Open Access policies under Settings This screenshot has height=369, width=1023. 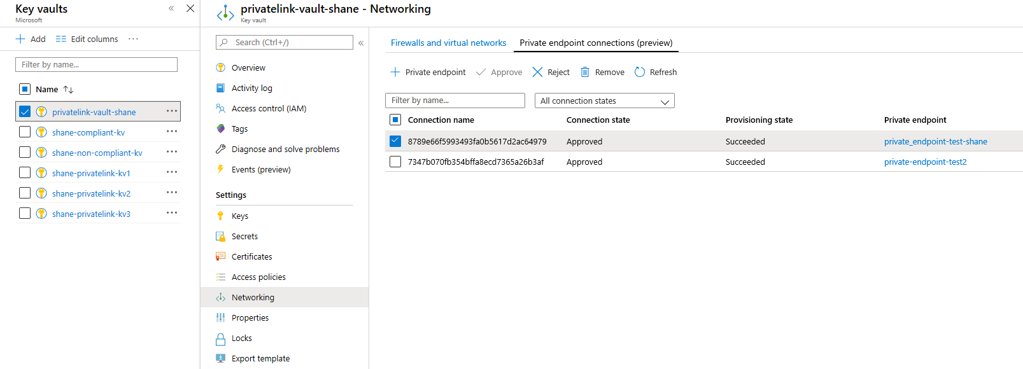(258, 277)
